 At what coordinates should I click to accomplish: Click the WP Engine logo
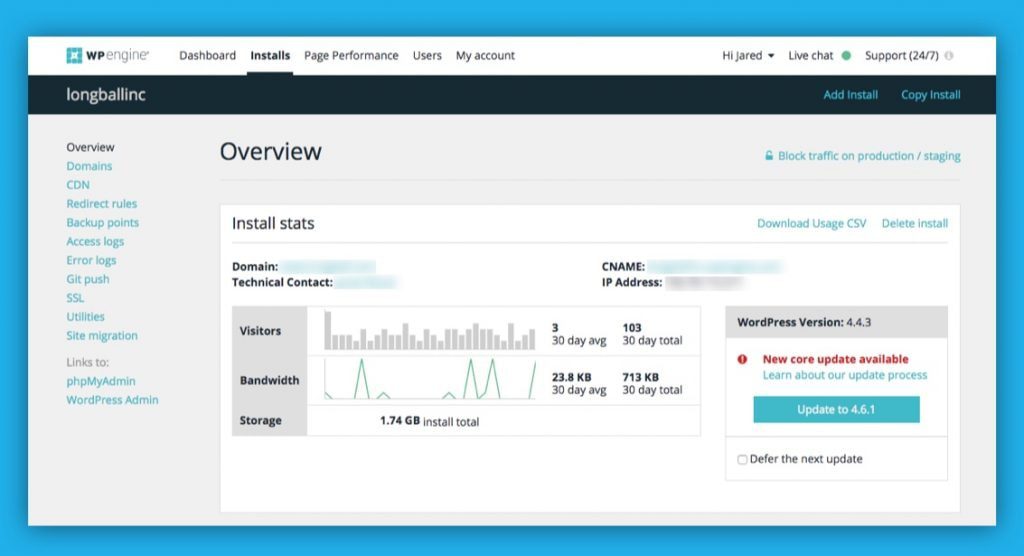[108, 56]
